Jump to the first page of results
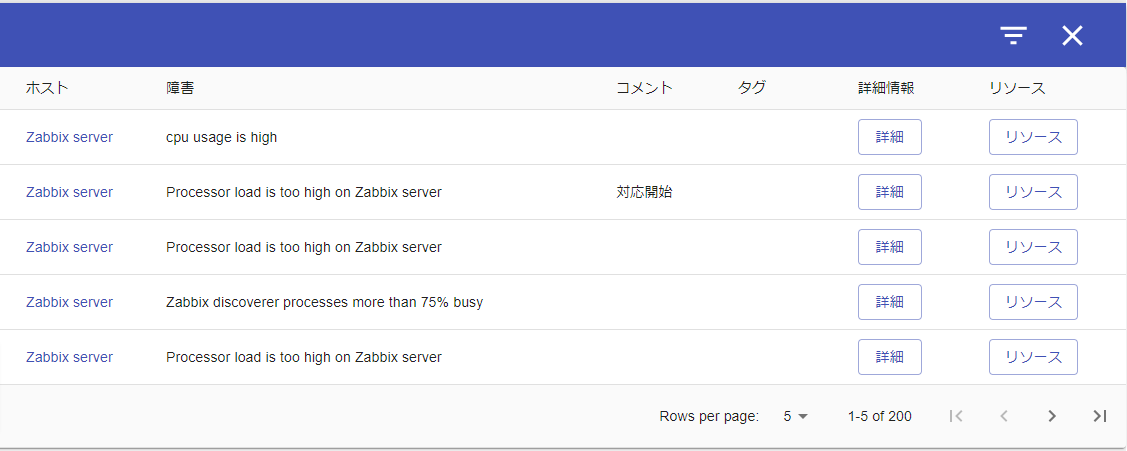Image resolution: width=1127 pixels, height=451 pixels. [956, 416]
